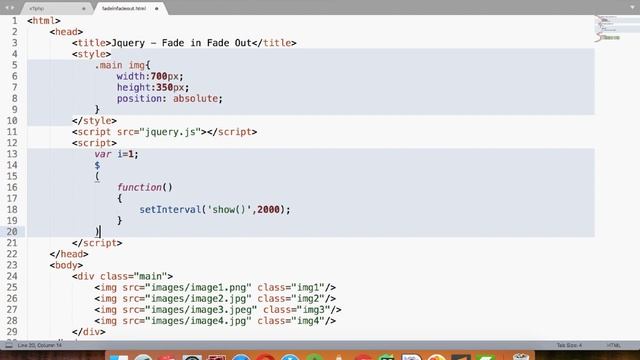Click the closing </style> tag

point(94,121)
